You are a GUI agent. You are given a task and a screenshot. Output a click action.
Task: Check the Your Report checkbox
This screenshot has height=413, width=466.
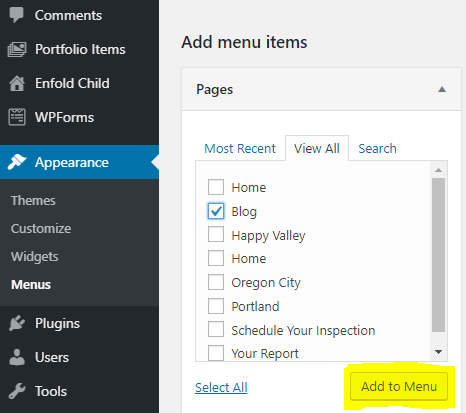coord(216,353)
